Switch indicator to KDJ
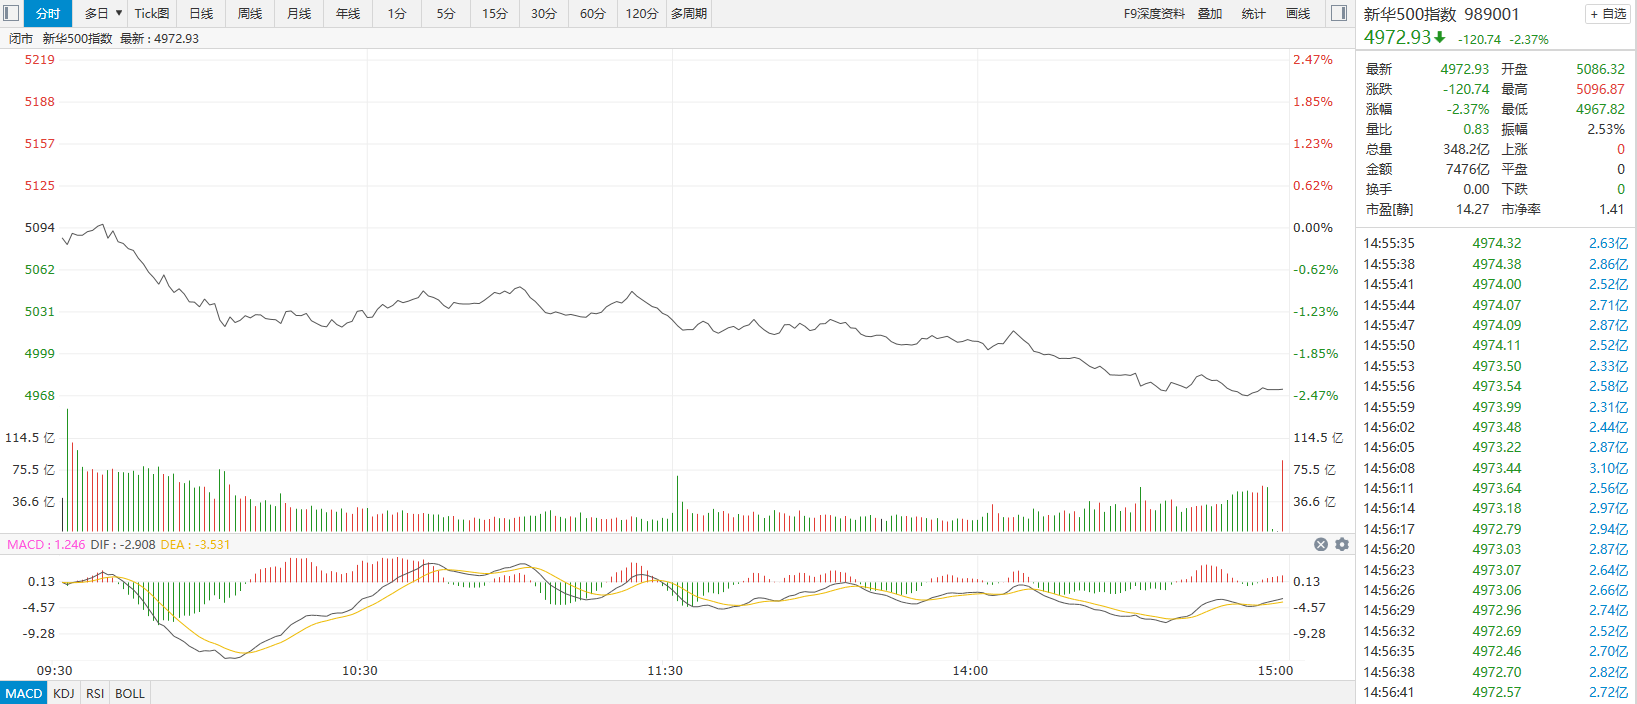The image size is (1637, 704). click(64, 693)
